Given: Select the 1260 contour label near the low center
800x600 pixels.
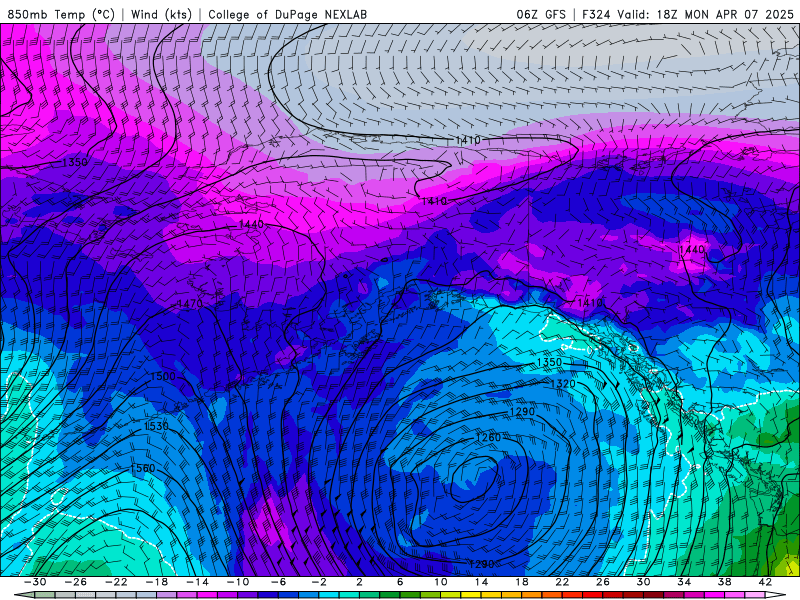Looking at the screenshot, I should click(488, 437).
